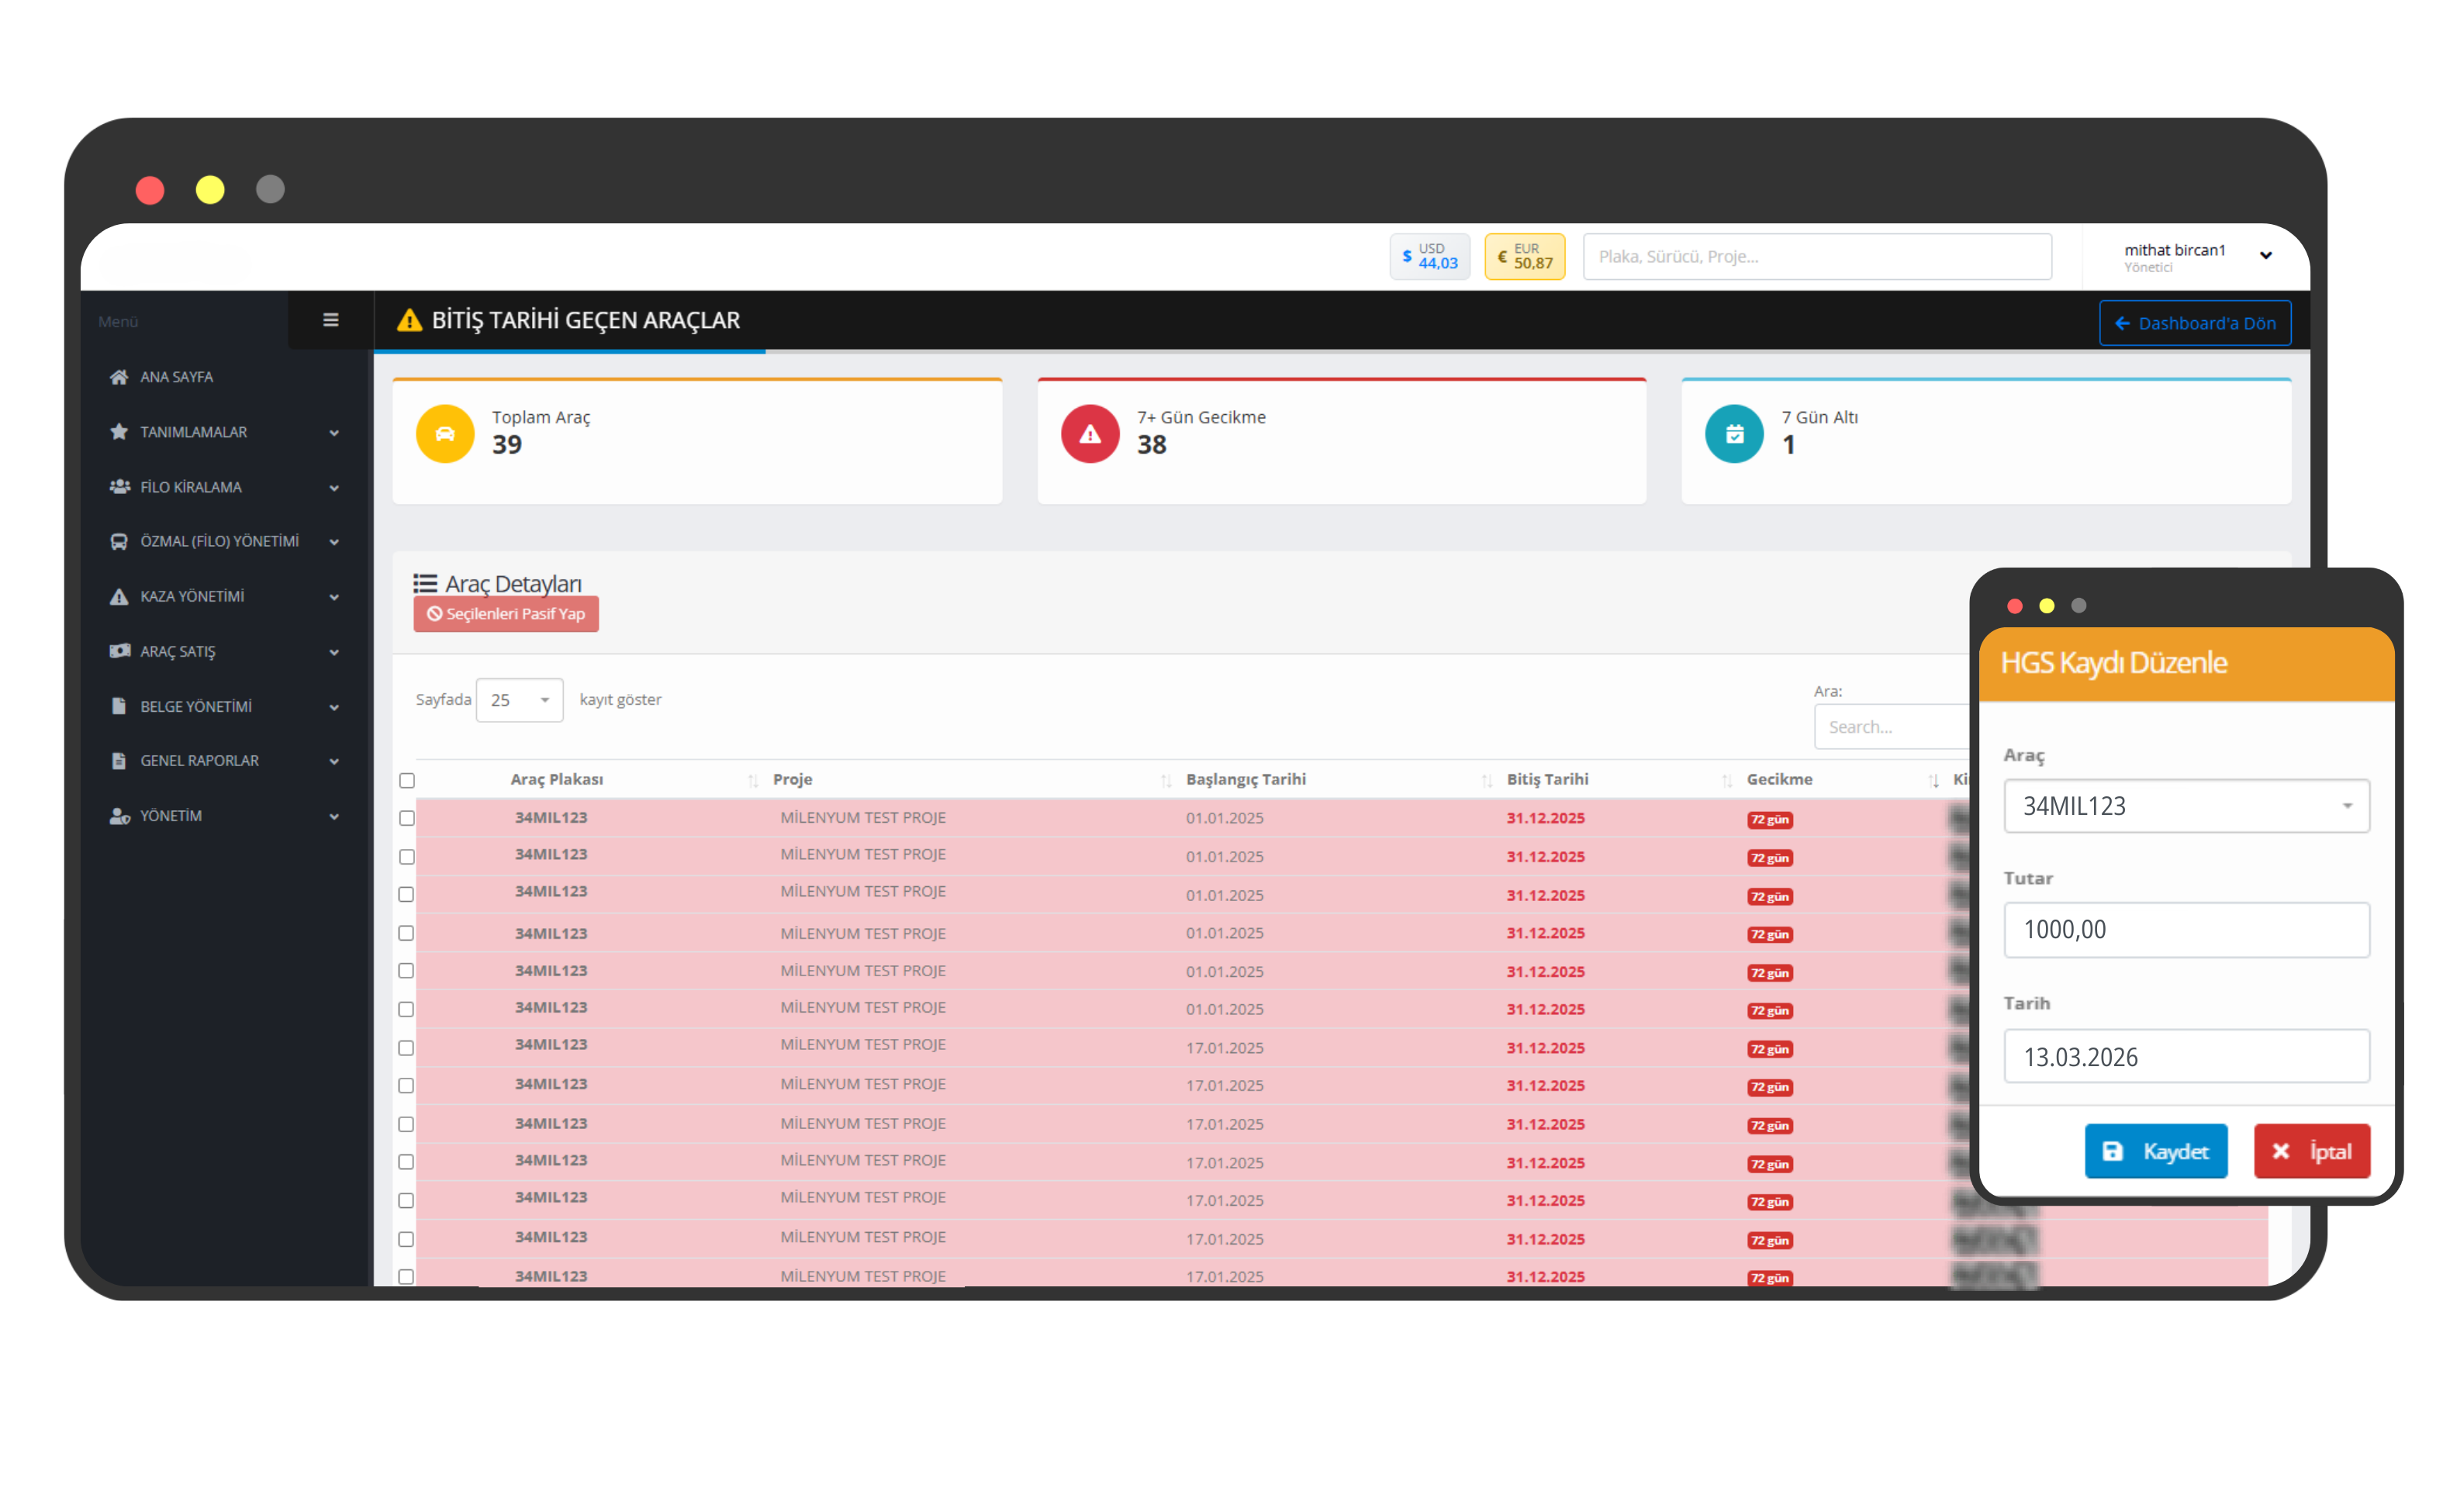This screenshot has height=1512, width=2443.
Task: Click the teal calendar 7 Gün Altı icon
Action: pyautogui.click(x=1733, y=433)
